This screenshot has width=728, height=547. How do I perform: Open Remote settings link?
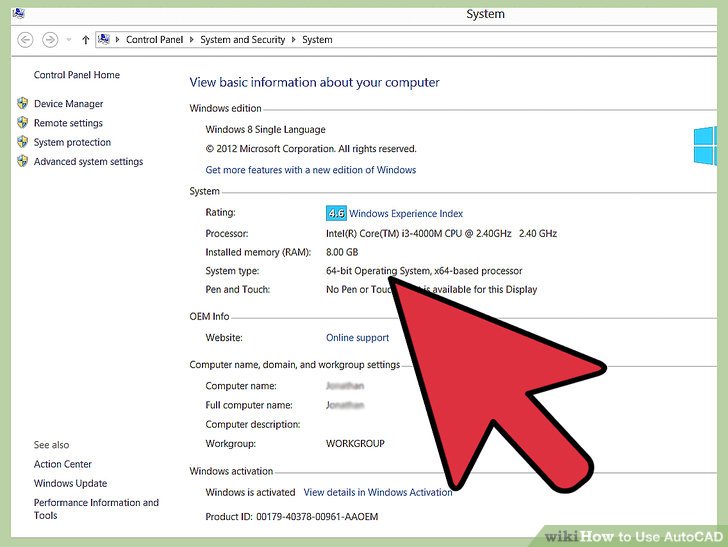pyautogui.click(x=68, y=123)
